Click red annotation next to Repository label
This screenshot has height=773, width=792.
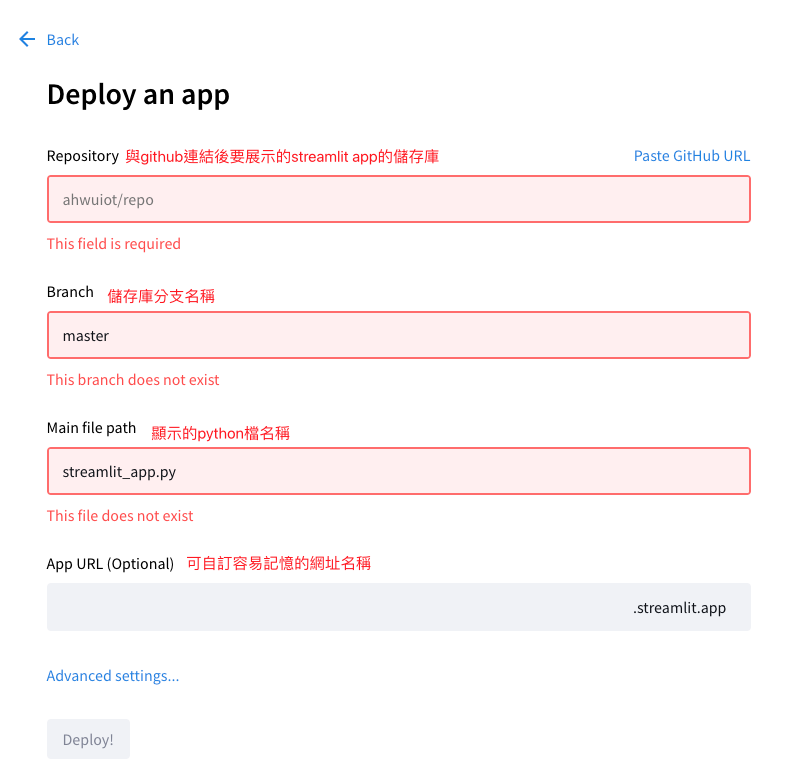[282, 157]
